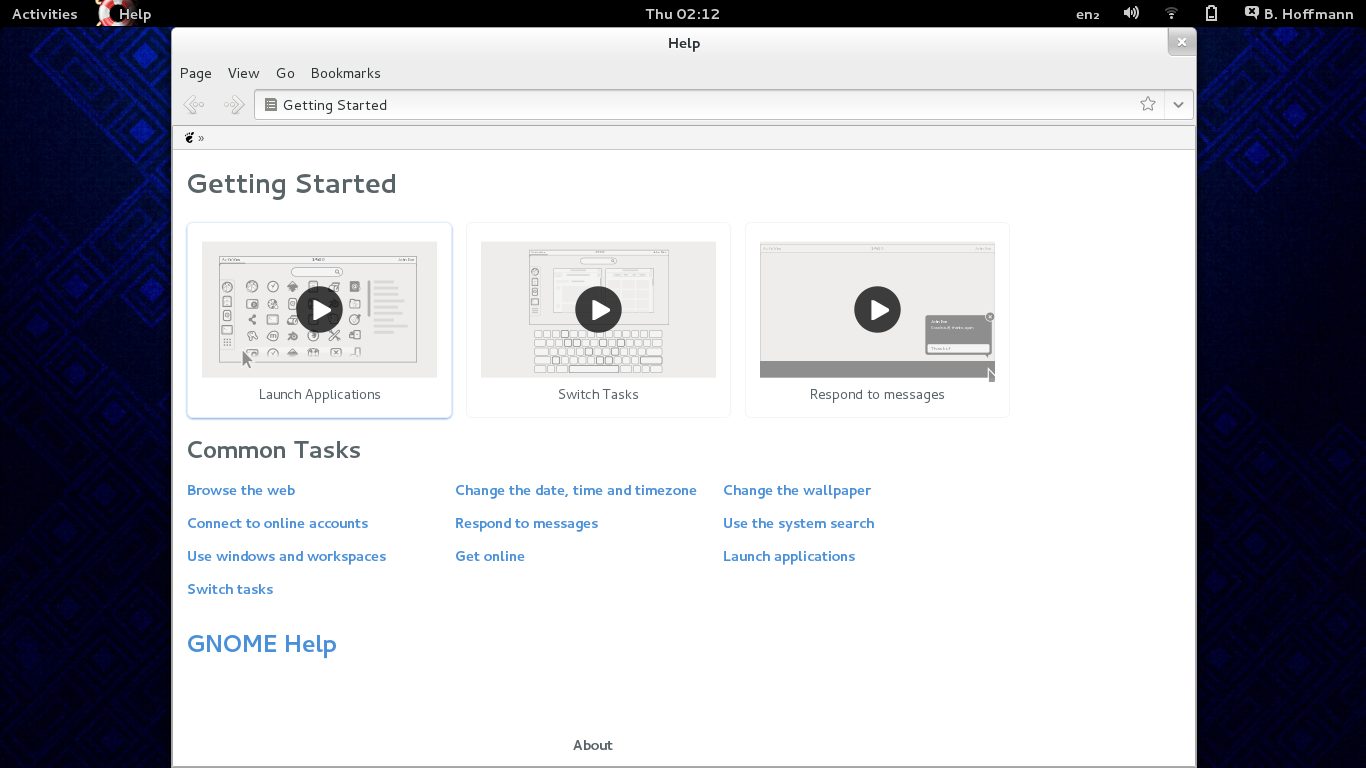1366x768 pixels.
Task: Follow the Get online link
Action: [x=490, y=556]
